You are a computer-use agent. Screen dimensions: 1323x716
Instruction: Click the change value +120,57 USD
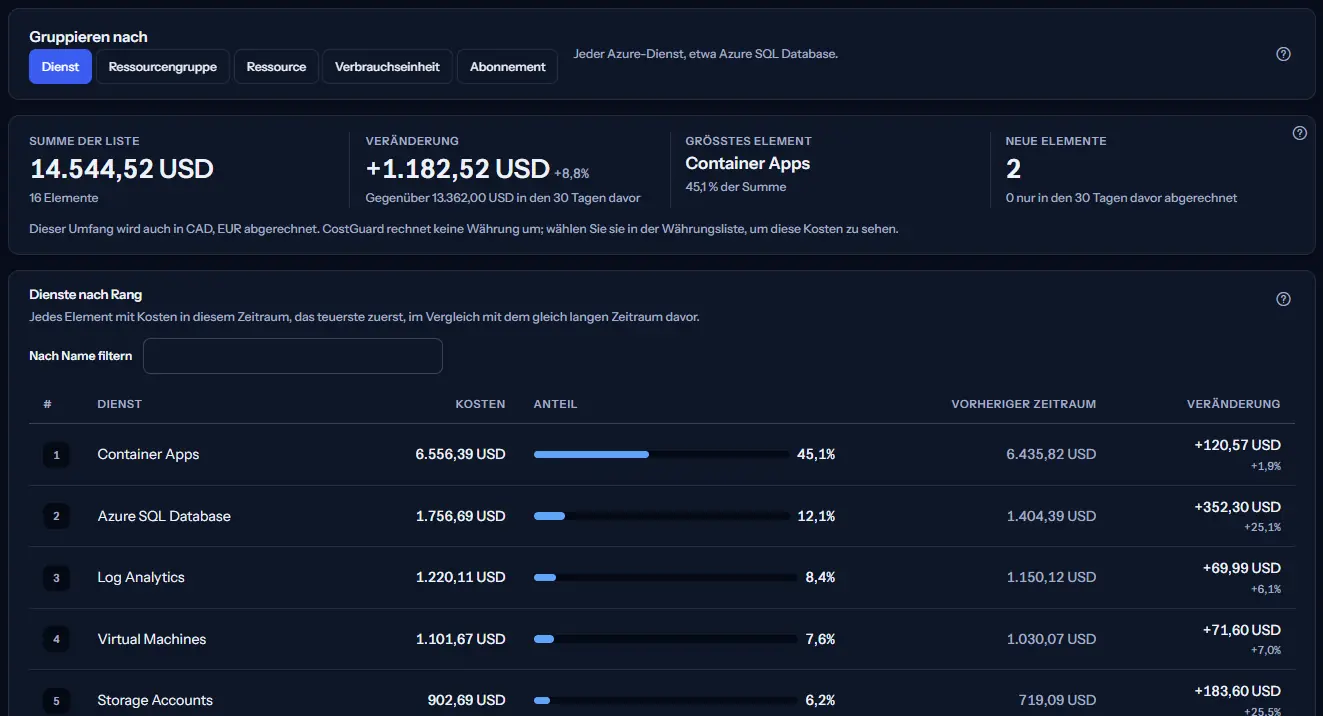click(x=1238, y=445)
